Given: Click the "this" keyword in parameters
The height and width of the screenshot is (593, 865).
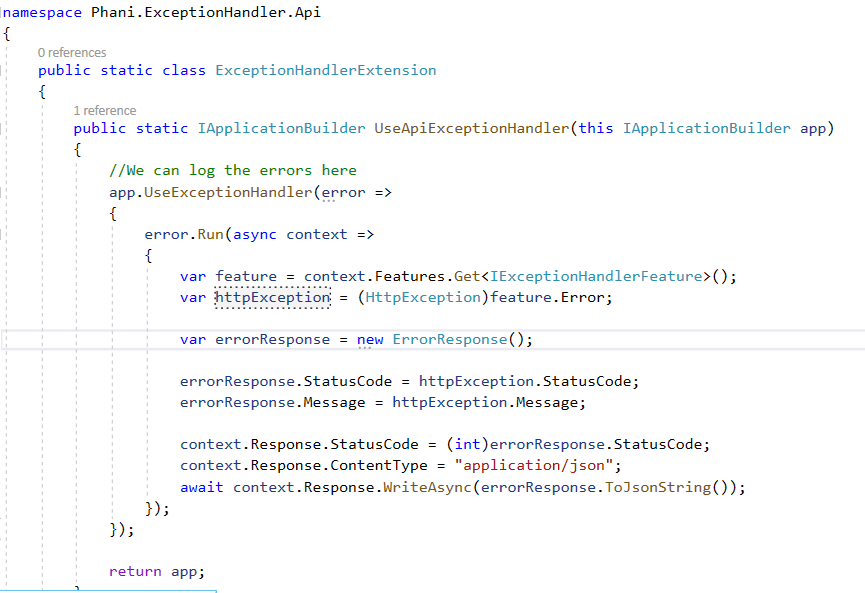Looking at the screenshot, I should coord(596,128).
